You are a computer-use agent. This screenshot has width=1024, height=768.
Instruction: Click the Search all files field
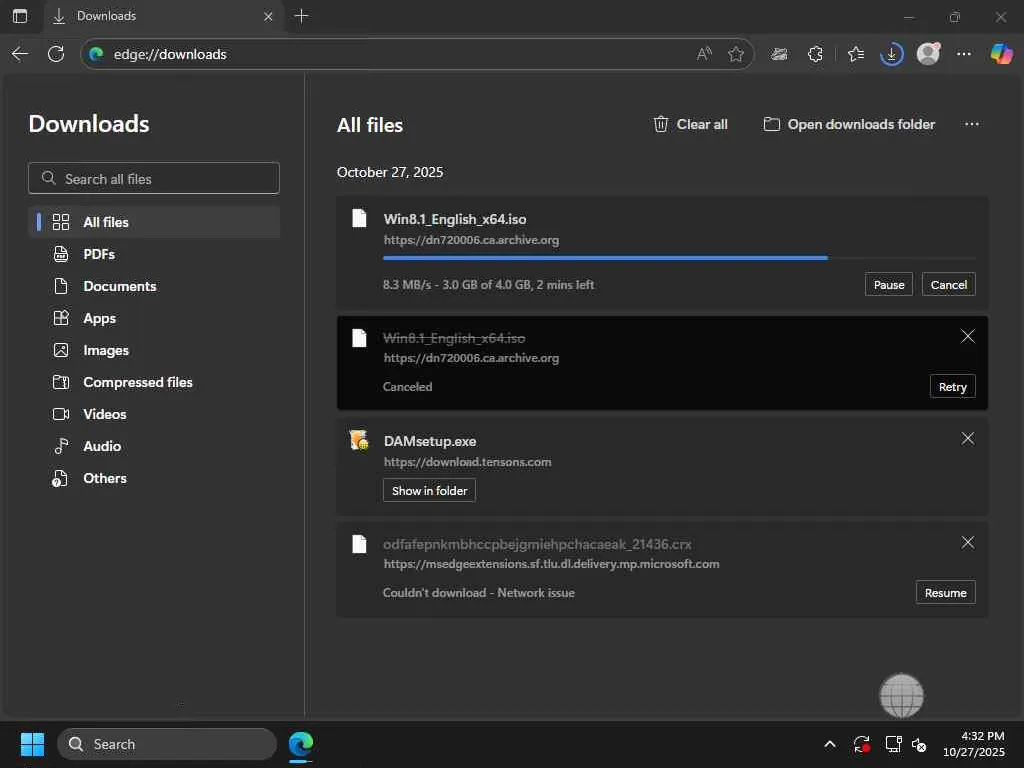coord(154,179)
